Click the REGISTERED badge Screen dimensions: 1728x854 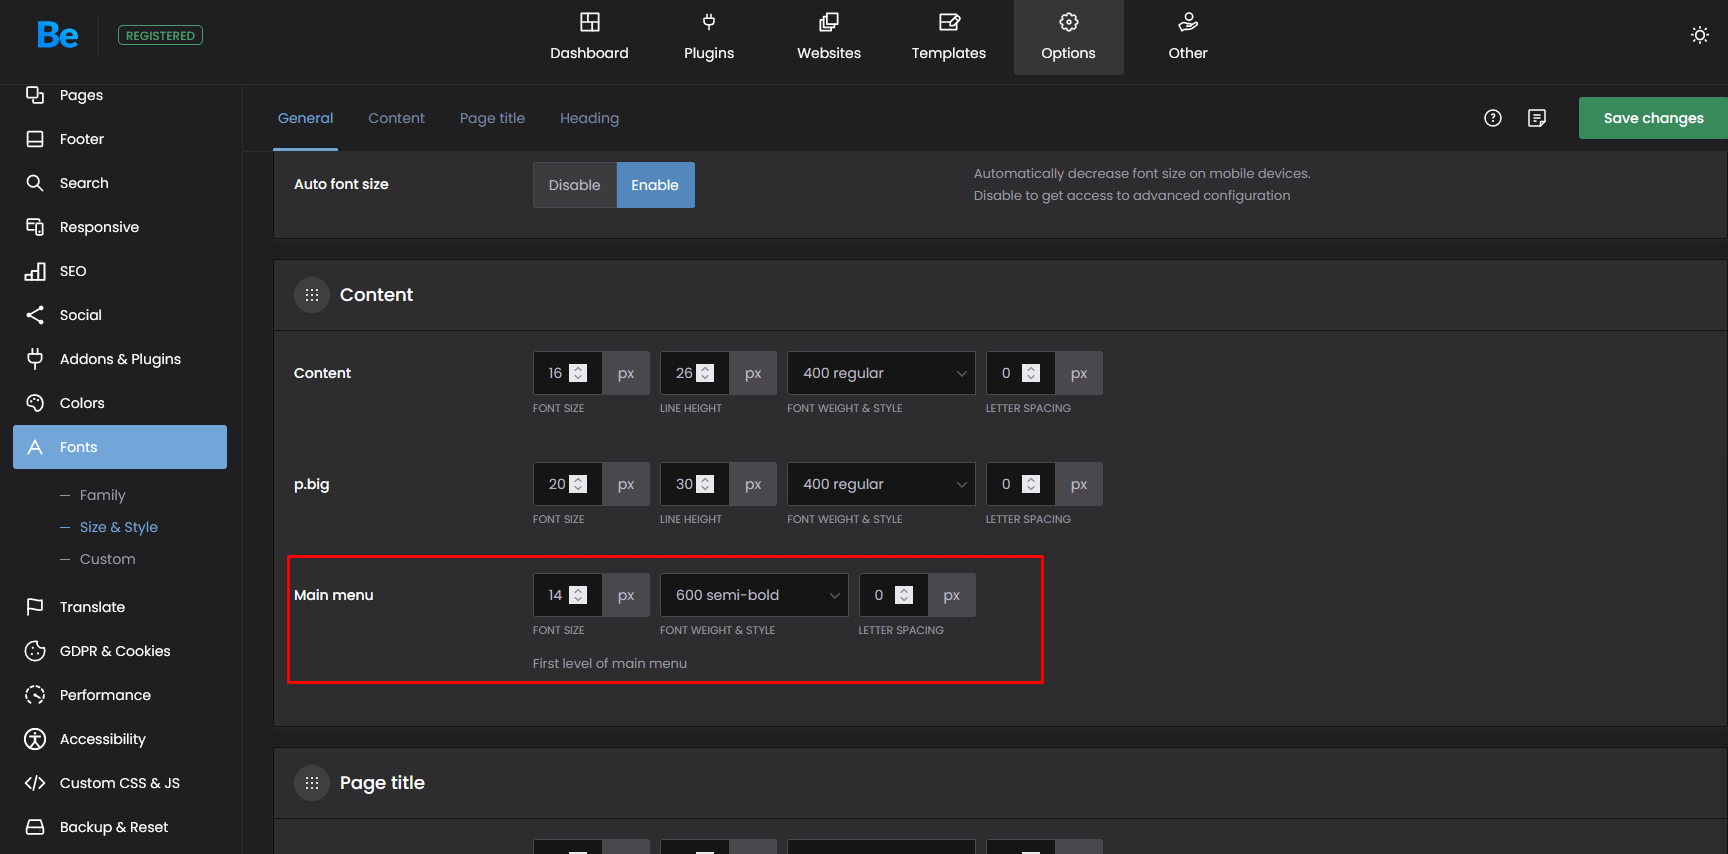click(160, 35)
